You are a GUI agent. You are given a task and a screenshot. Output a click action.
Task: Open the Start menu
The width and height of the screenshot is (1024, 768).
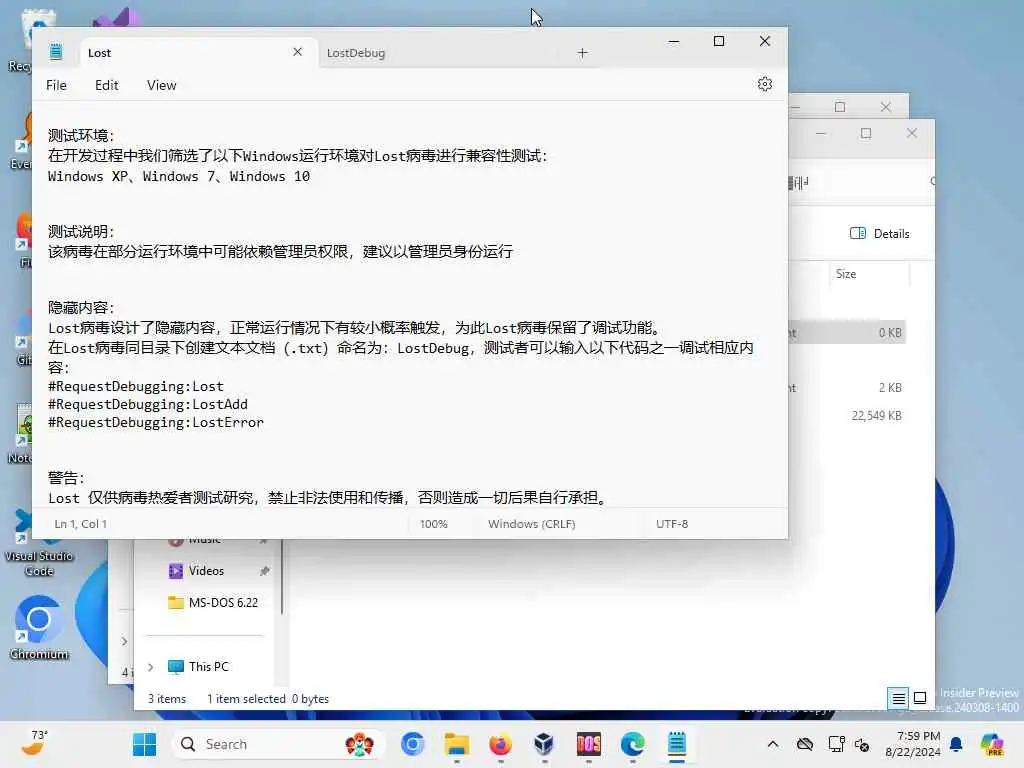click(144, 744)
